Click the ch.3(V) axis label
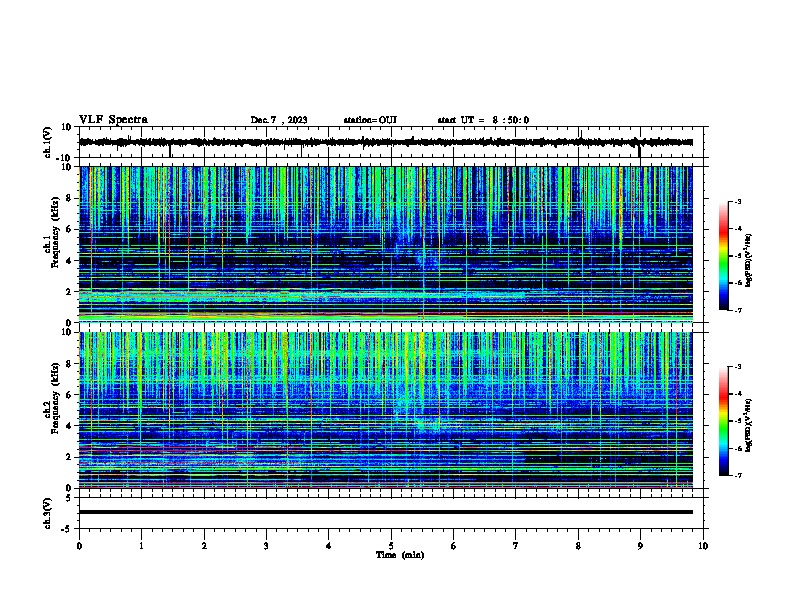Viewport: 792px width, 612px height. coord(48,513)
